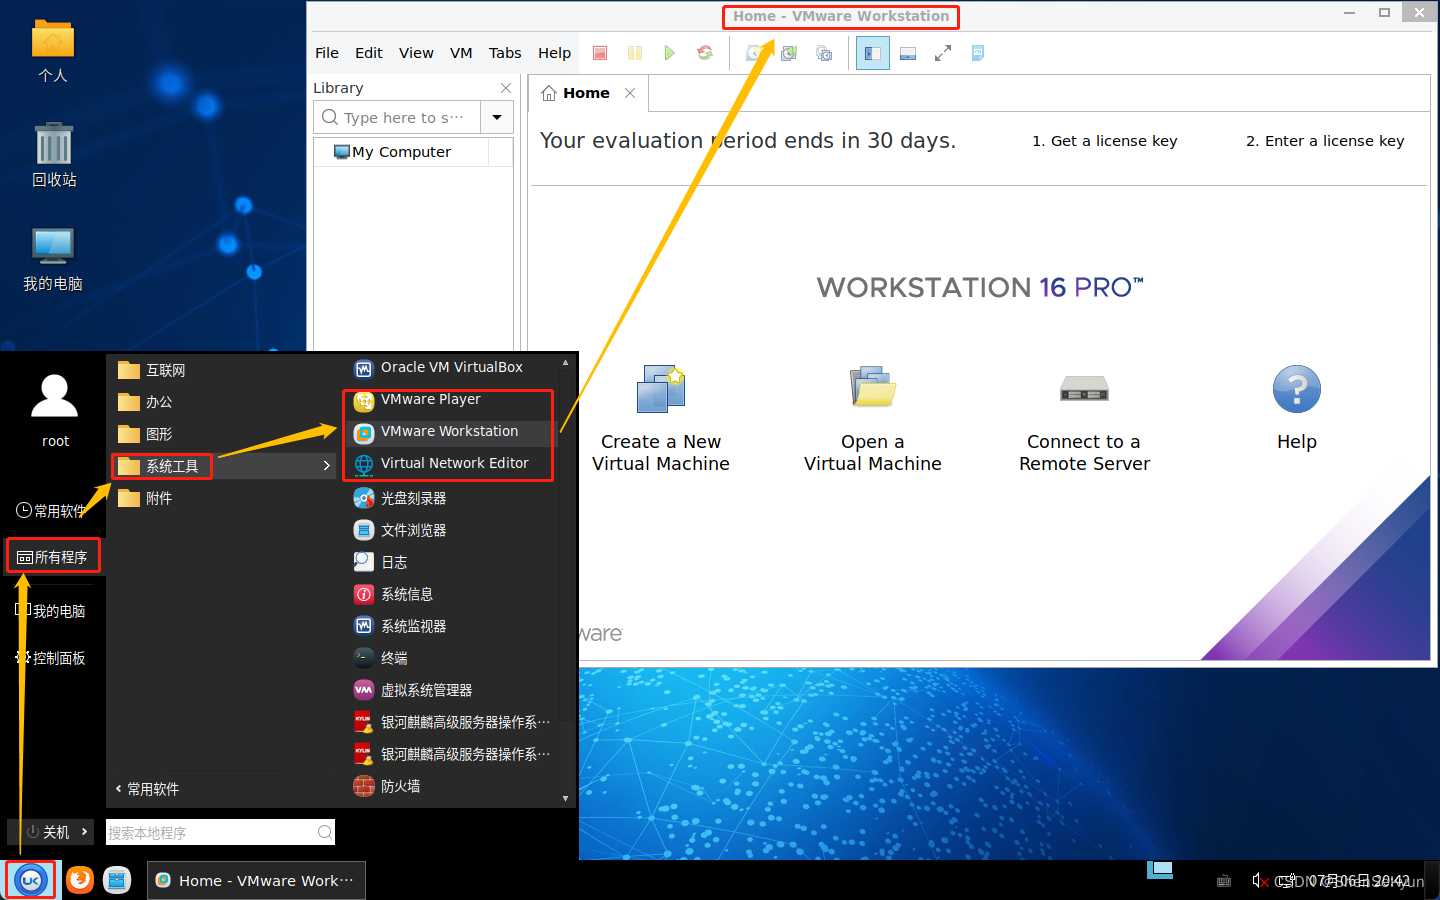The image size is (1440, 900).
Task: Open 回收站 recycle bin desktop icon
Action: click(54, 155)
